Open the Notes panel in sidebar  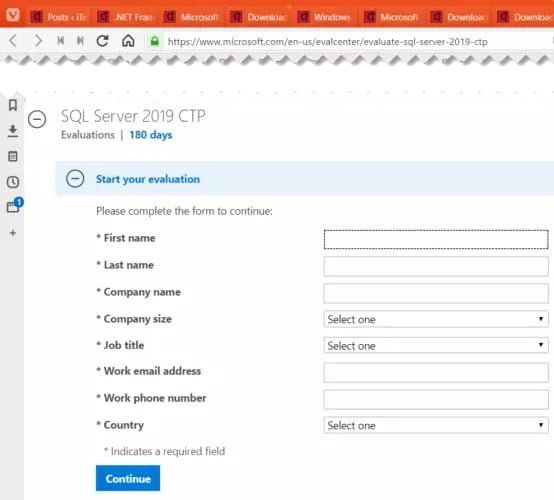[x=13, y=156]
